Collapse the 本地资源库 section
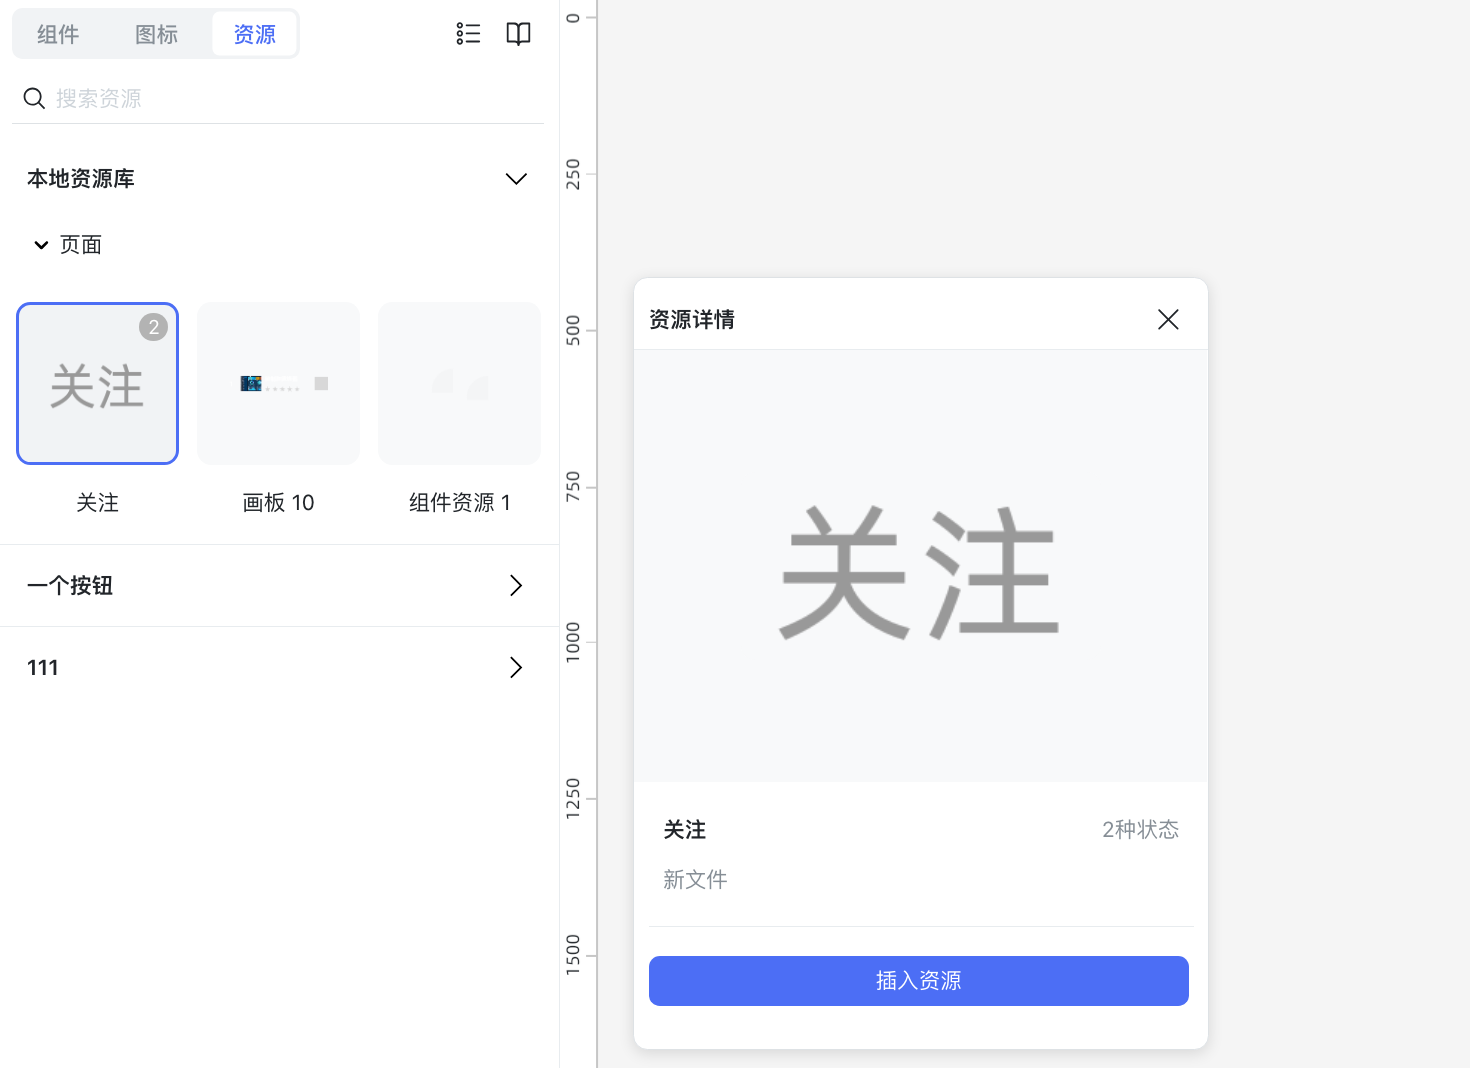This screenshot has height=1068, width=1470. [515, 179]
